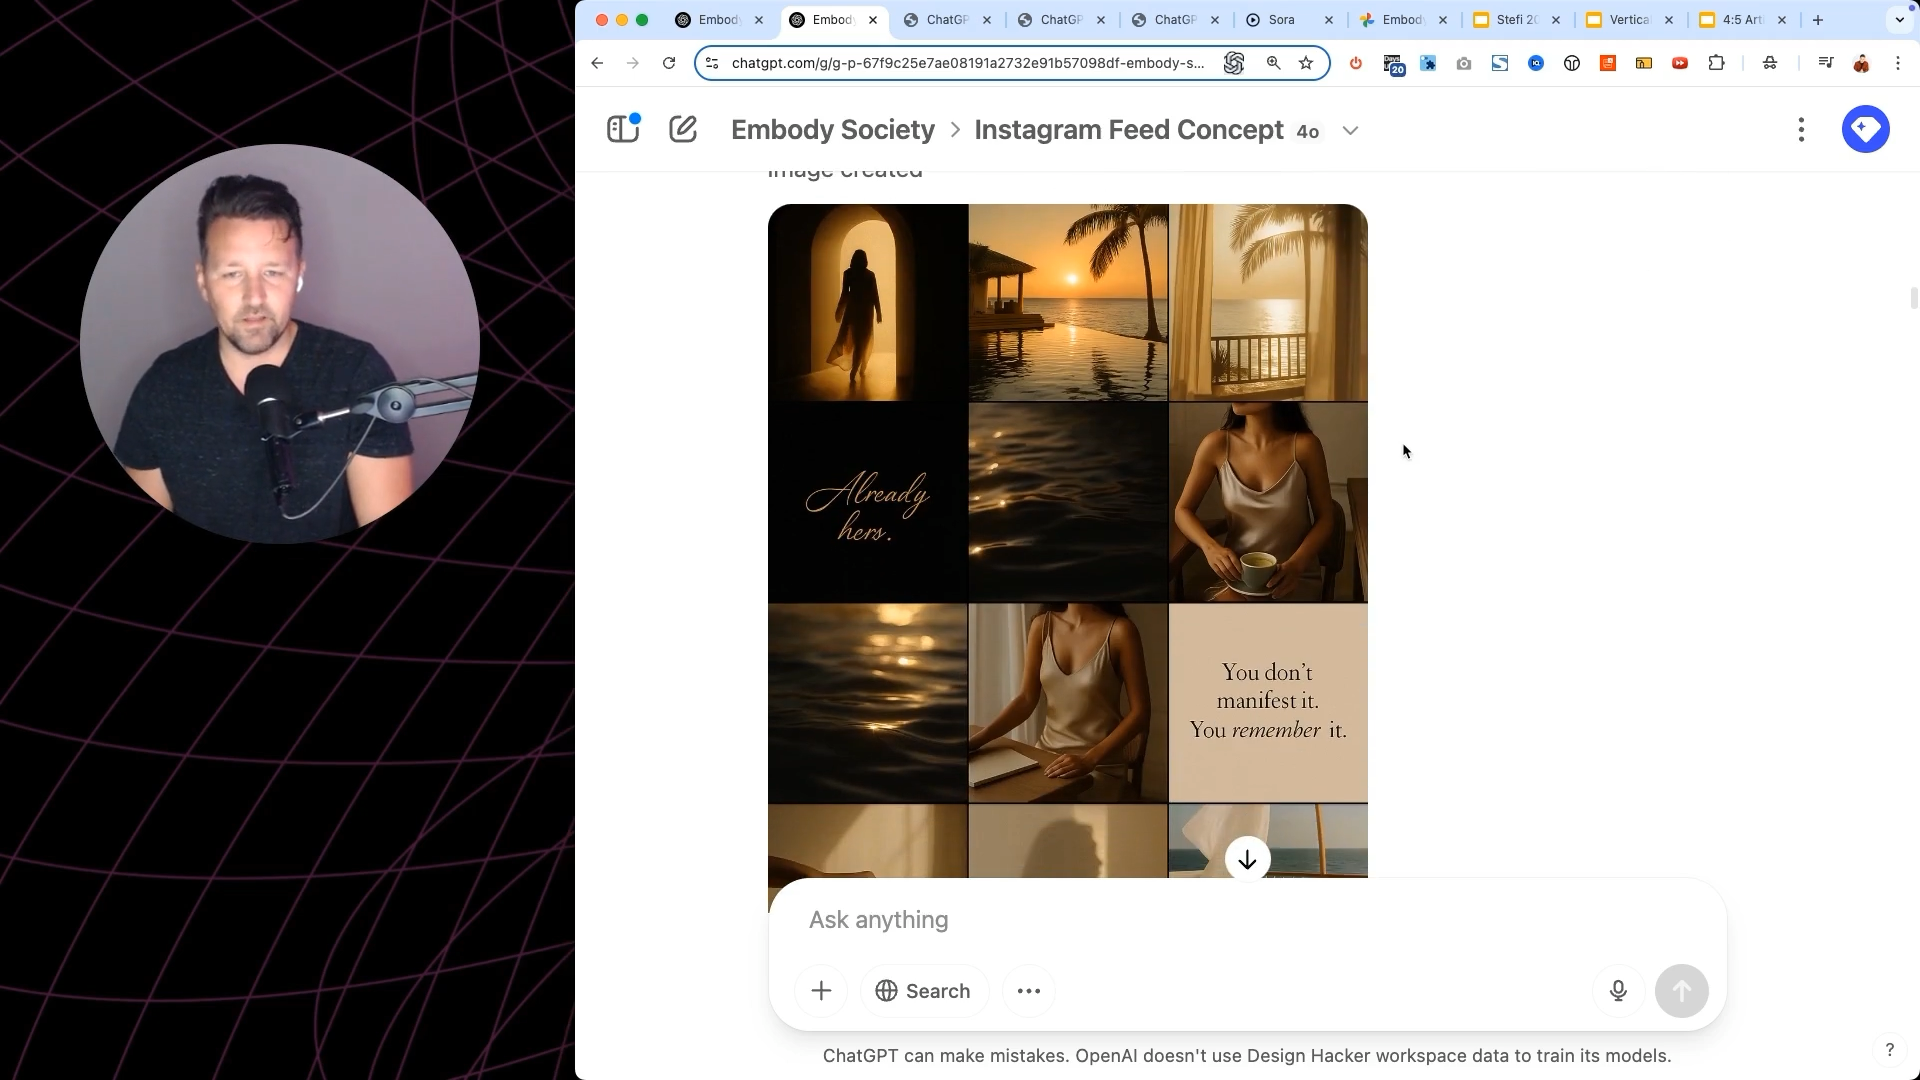Start a new chat with compose icon
Image resolution: width=1920 pixels, height=1080 pixels.
(683, 130)
